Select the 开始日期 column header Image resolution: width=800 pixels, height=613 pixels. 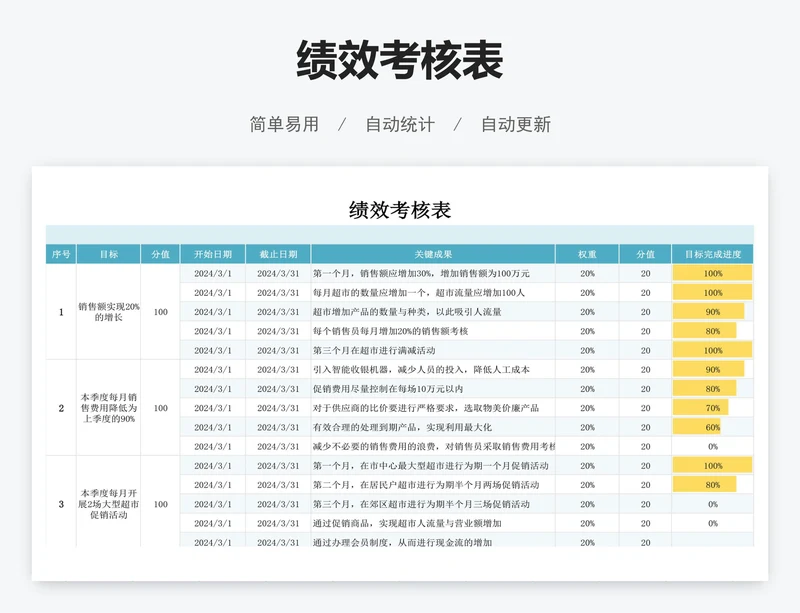click(x=213, y=254)
